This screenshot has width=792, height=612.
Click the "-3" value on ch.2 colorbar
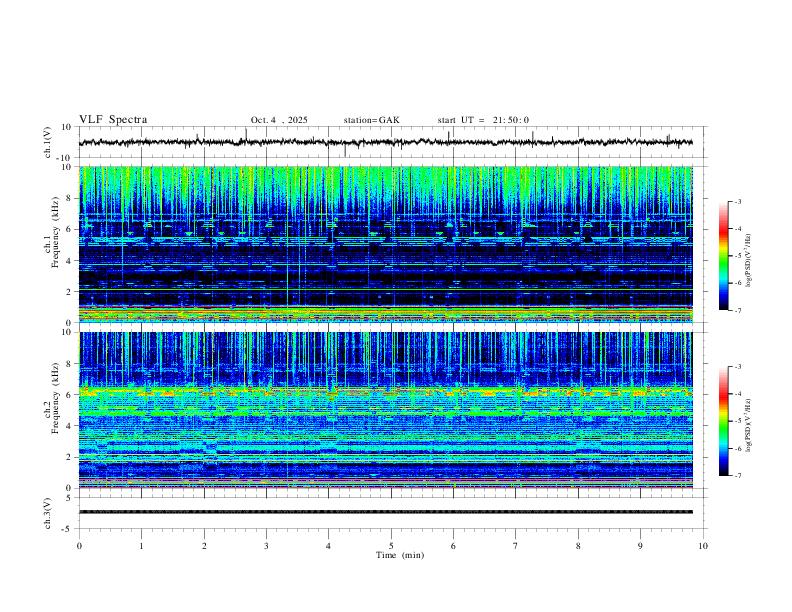(x=738, y=367)
